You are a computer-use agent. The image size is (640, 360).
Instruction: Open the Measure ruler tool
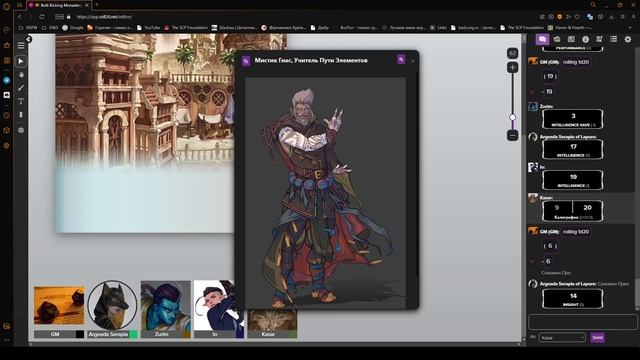click(21, 115)
